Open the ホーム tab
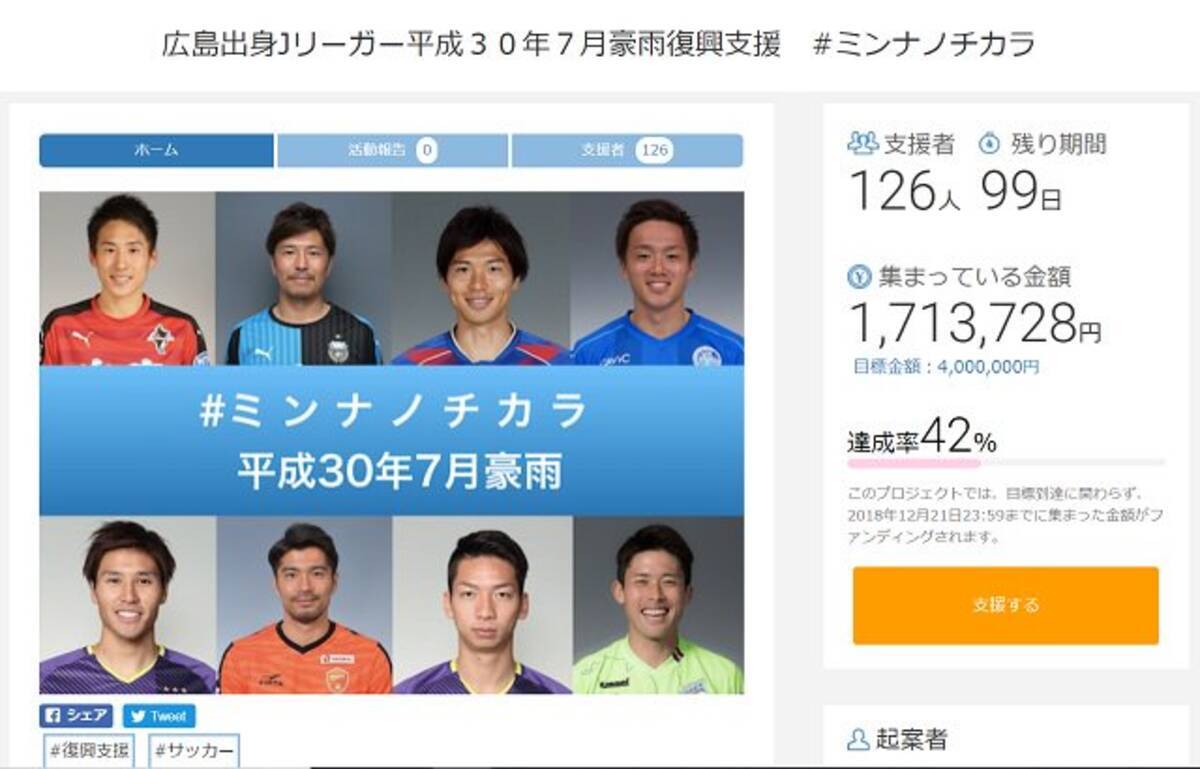Image resolution: width=1200 pixels, height=769 pixels. tap(156, 151)
